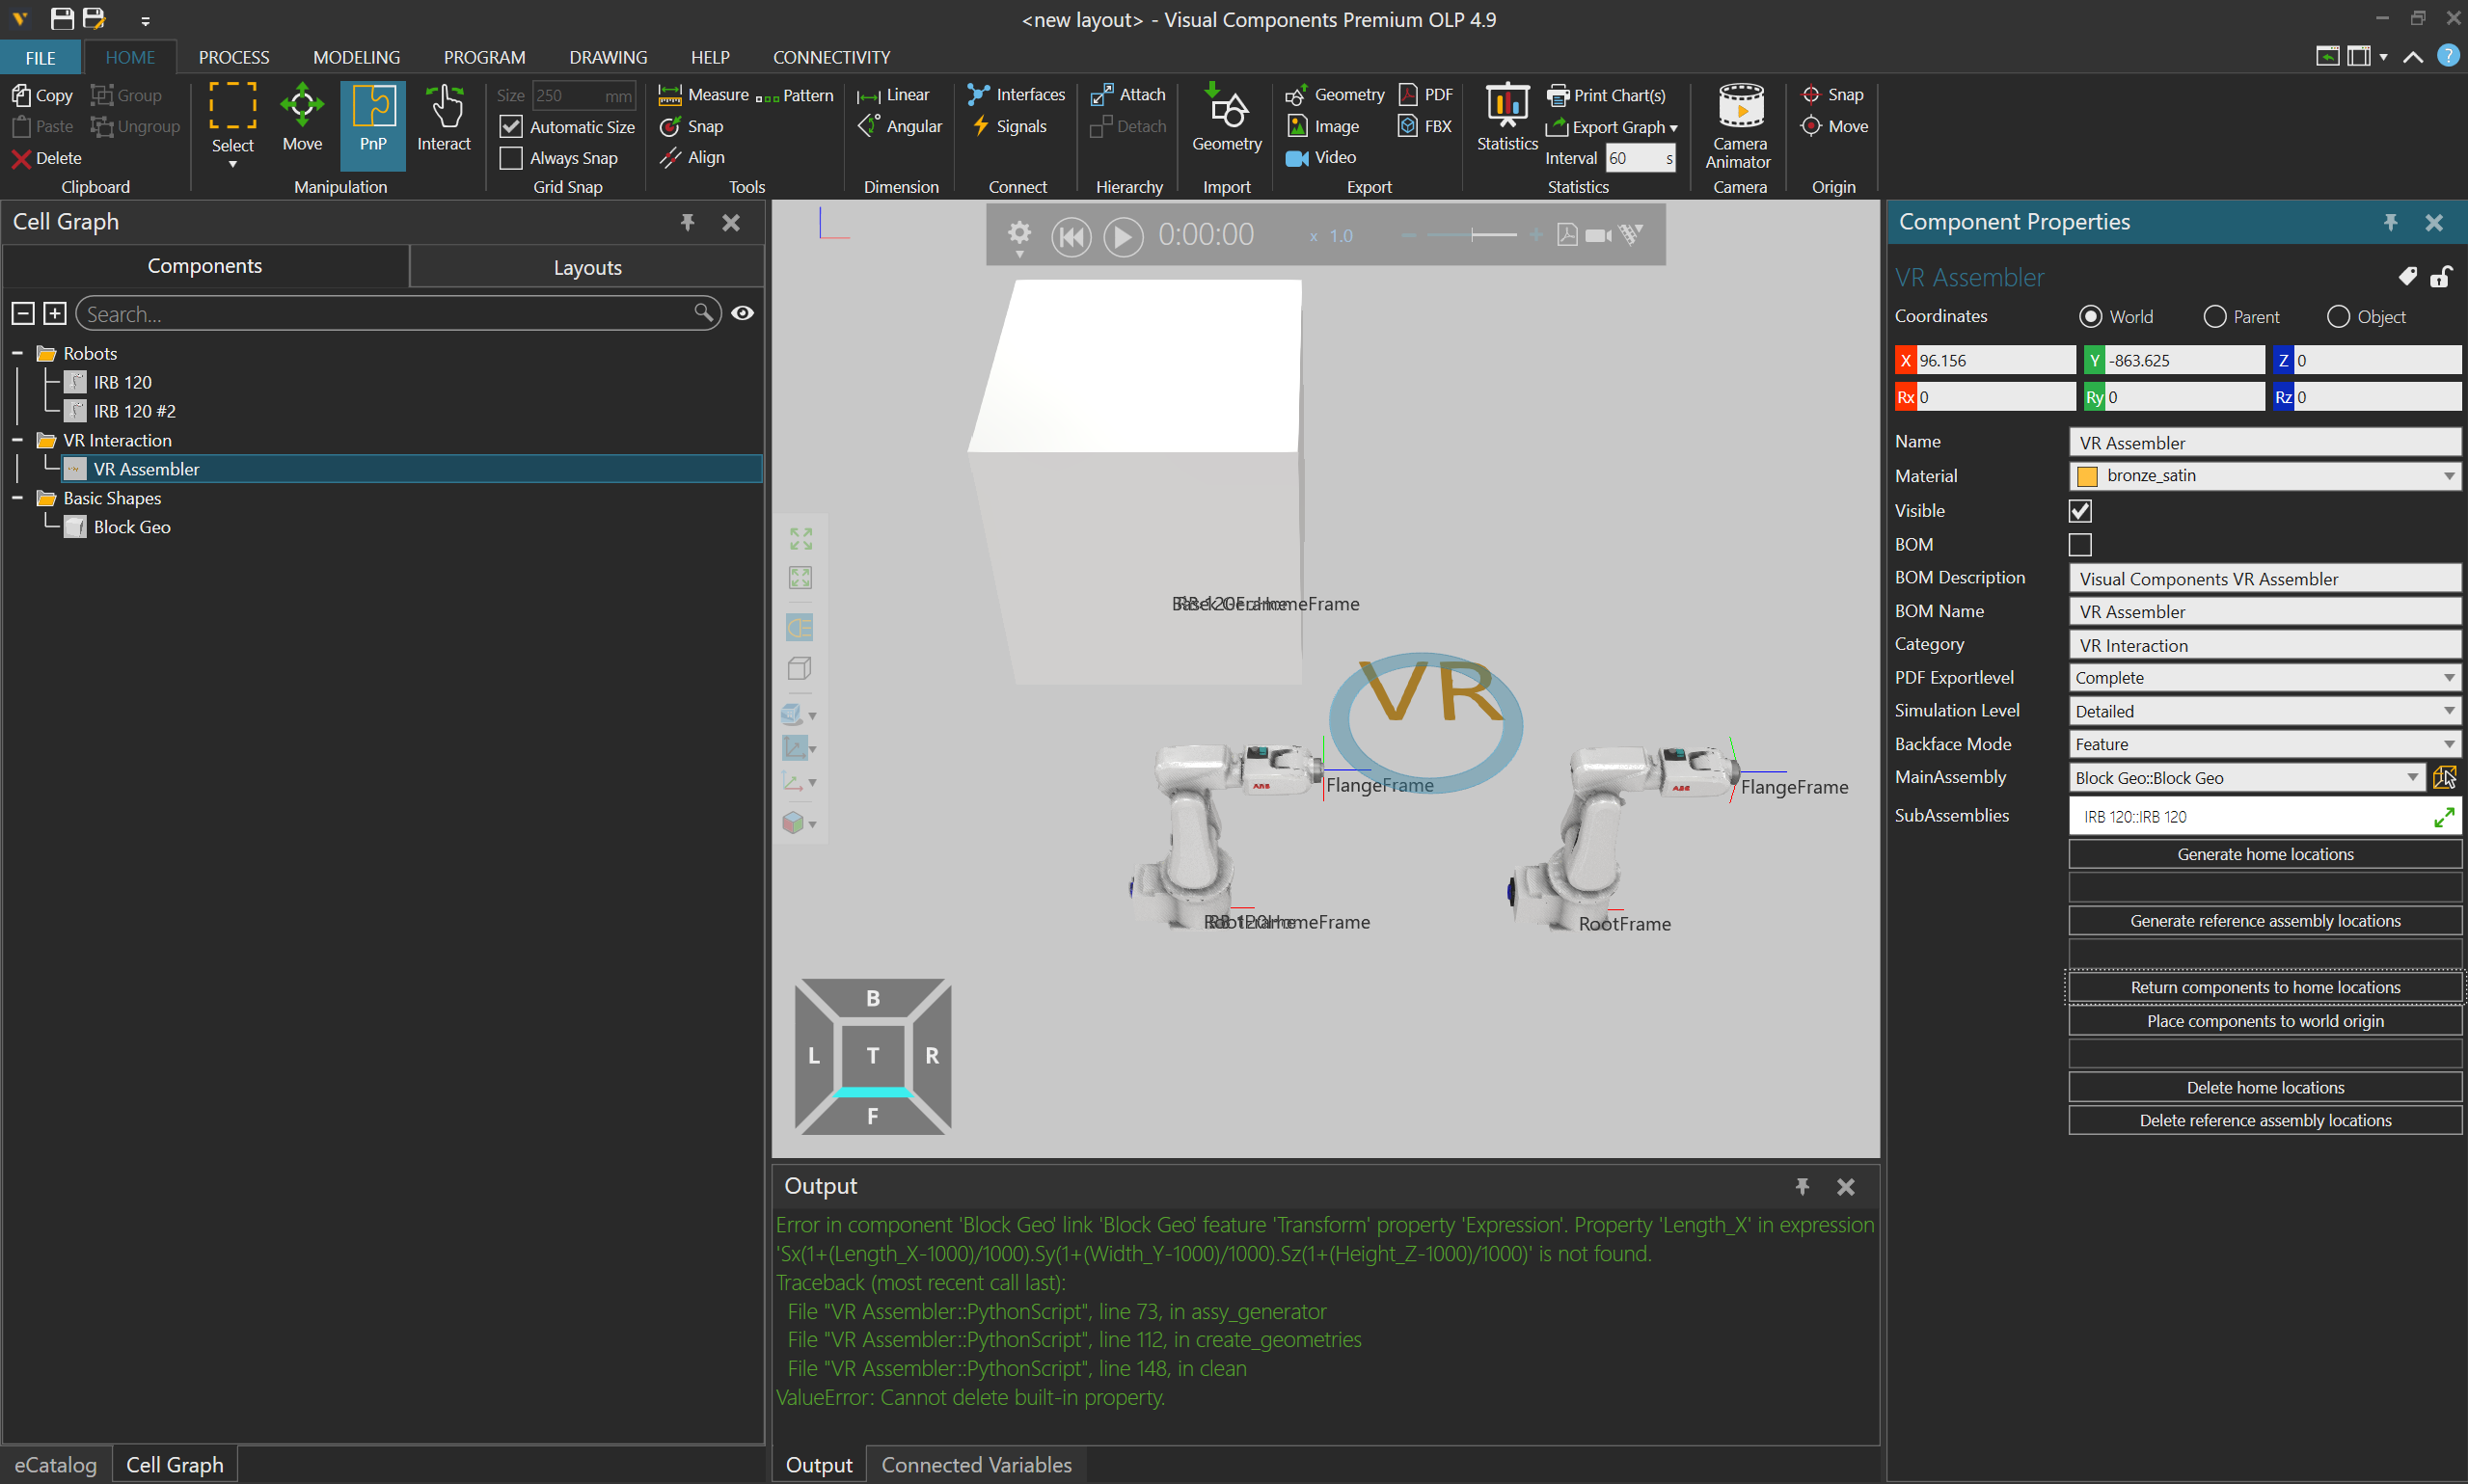Viewport: 2468px width, 1484px height.
Task: Click the Attach hierarchy tool
Action: 1128,95
